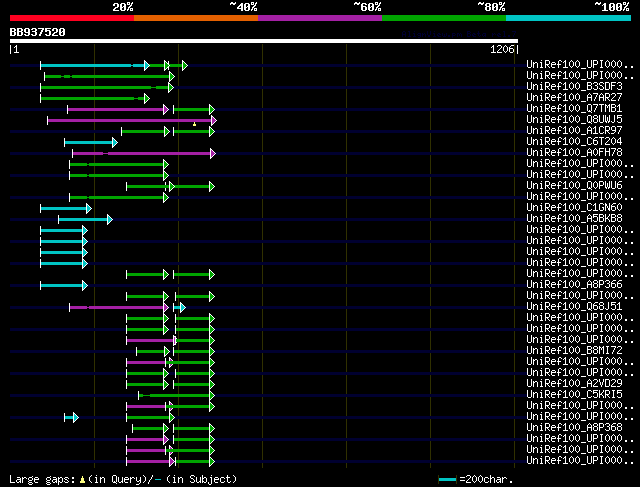
Task: Click the purple alignment bar in Q7TMB1 row
Action: tap(118, 109)
